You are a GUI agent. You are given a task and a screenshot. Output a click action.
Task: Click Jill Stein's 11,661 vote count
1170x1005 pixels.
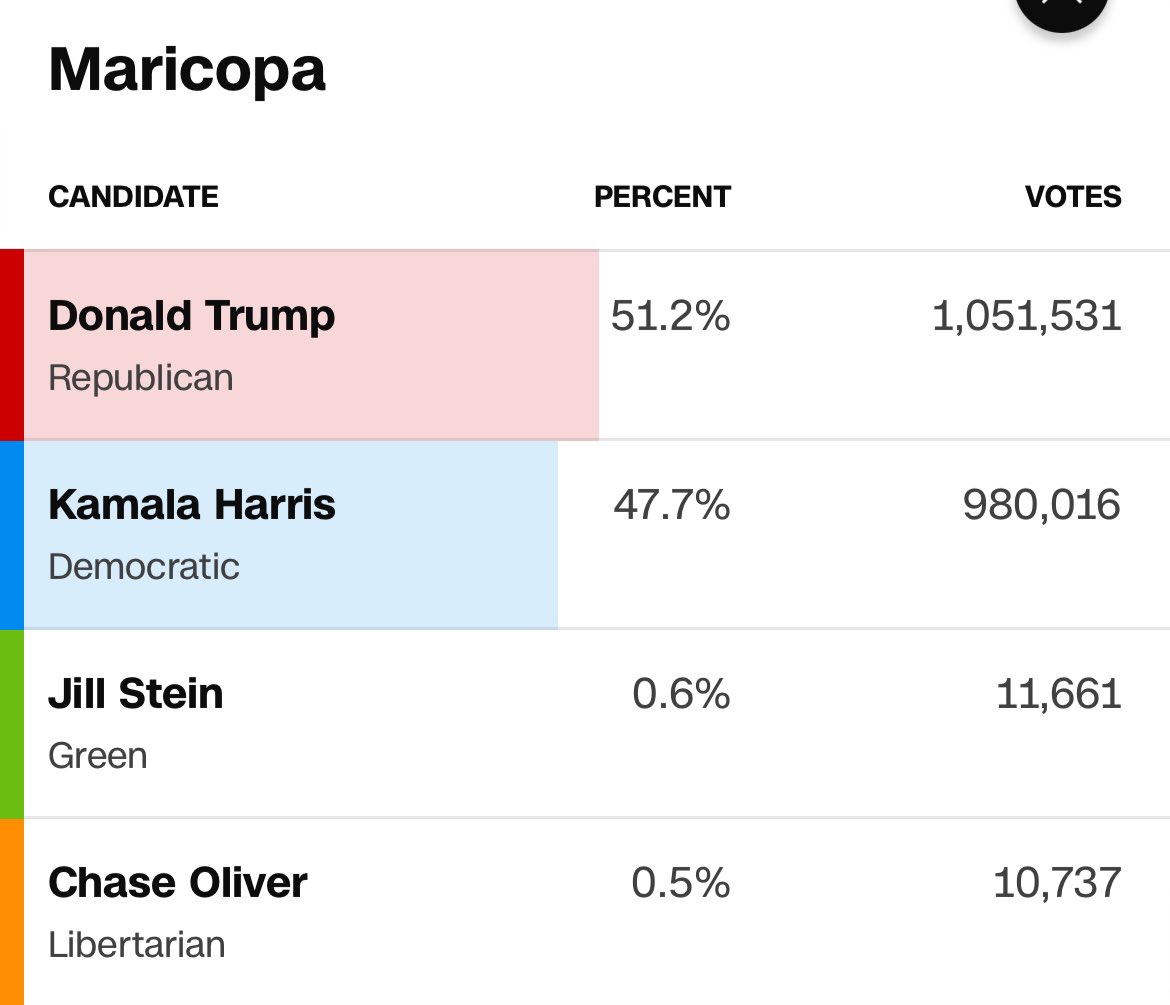(1058, 693)
